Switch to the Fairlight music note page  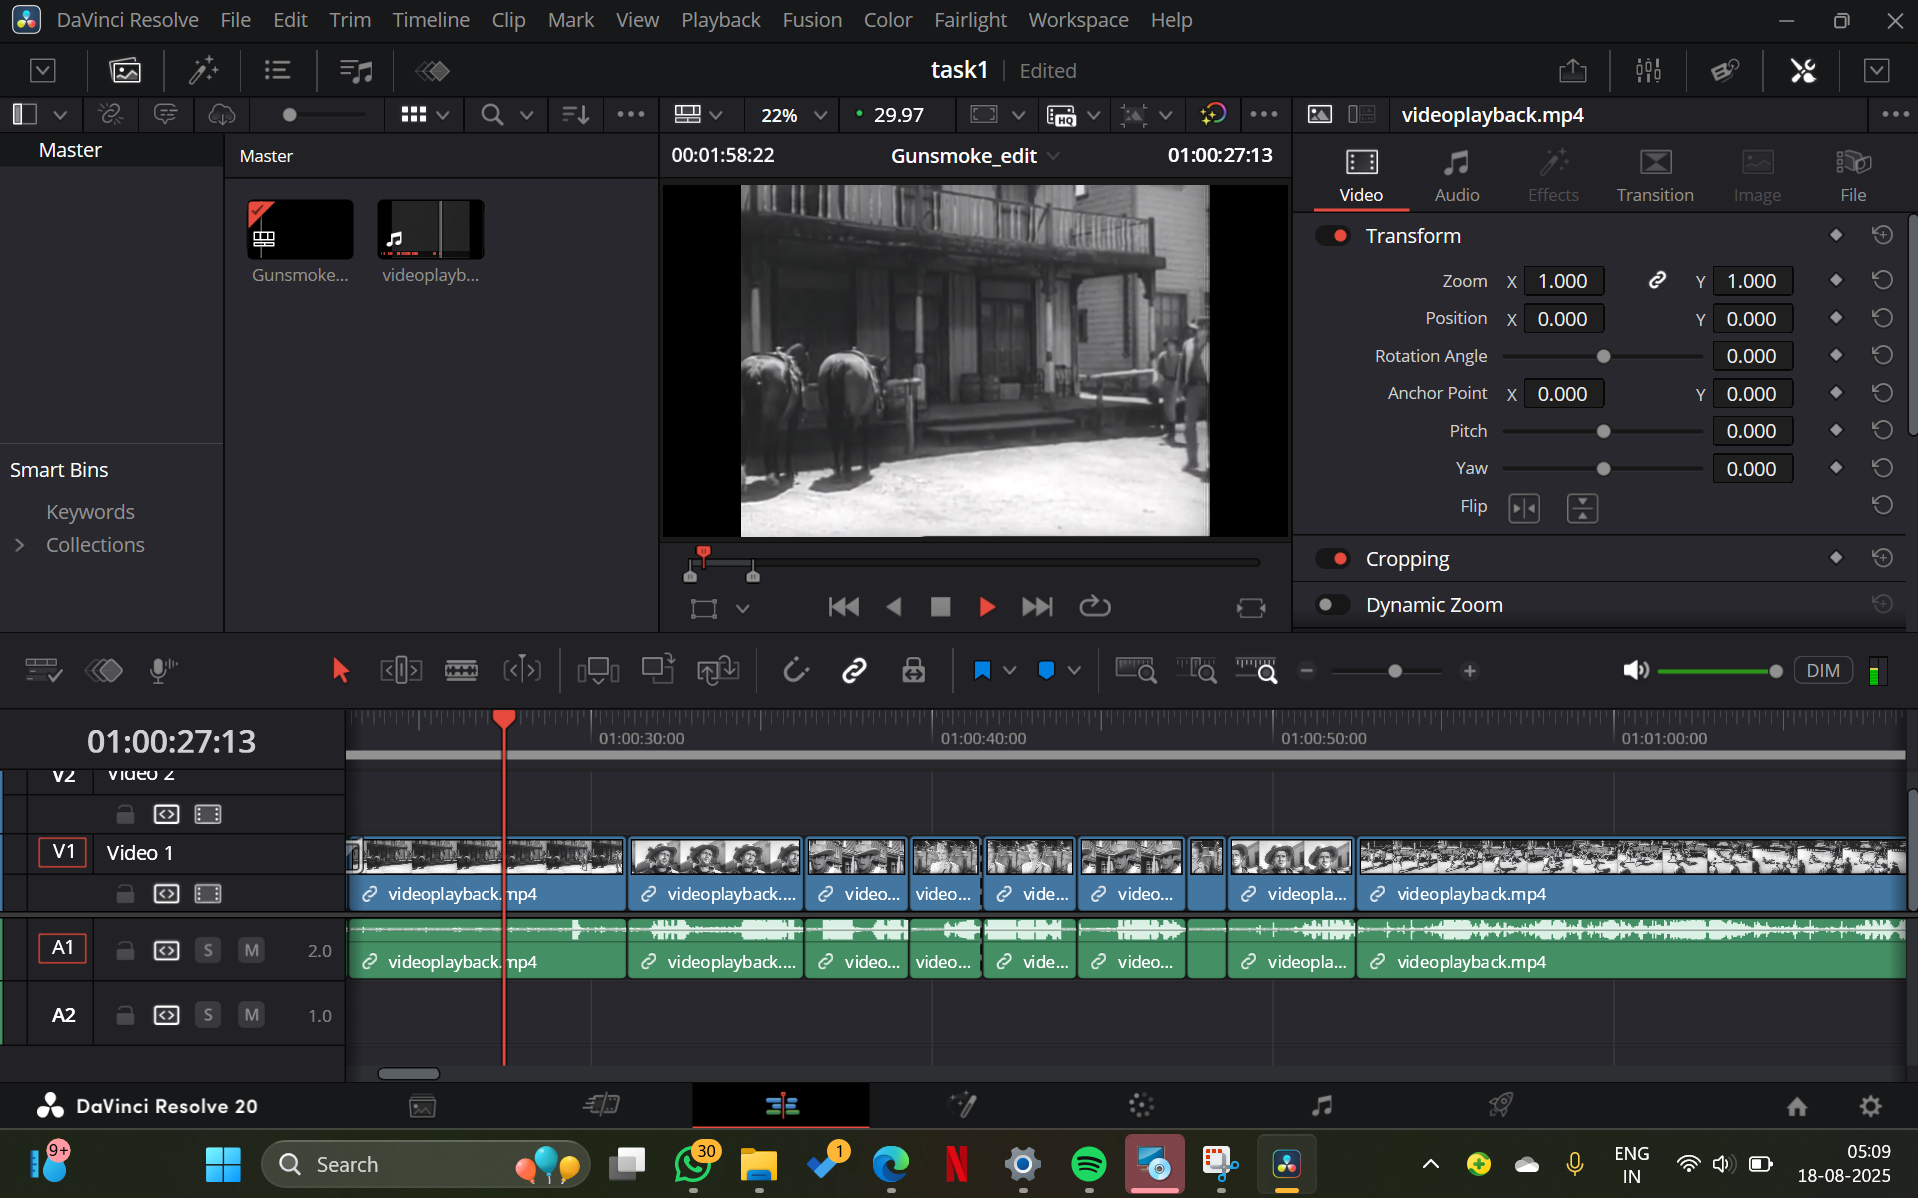pyautogui.click(x=1322, y=1105)
